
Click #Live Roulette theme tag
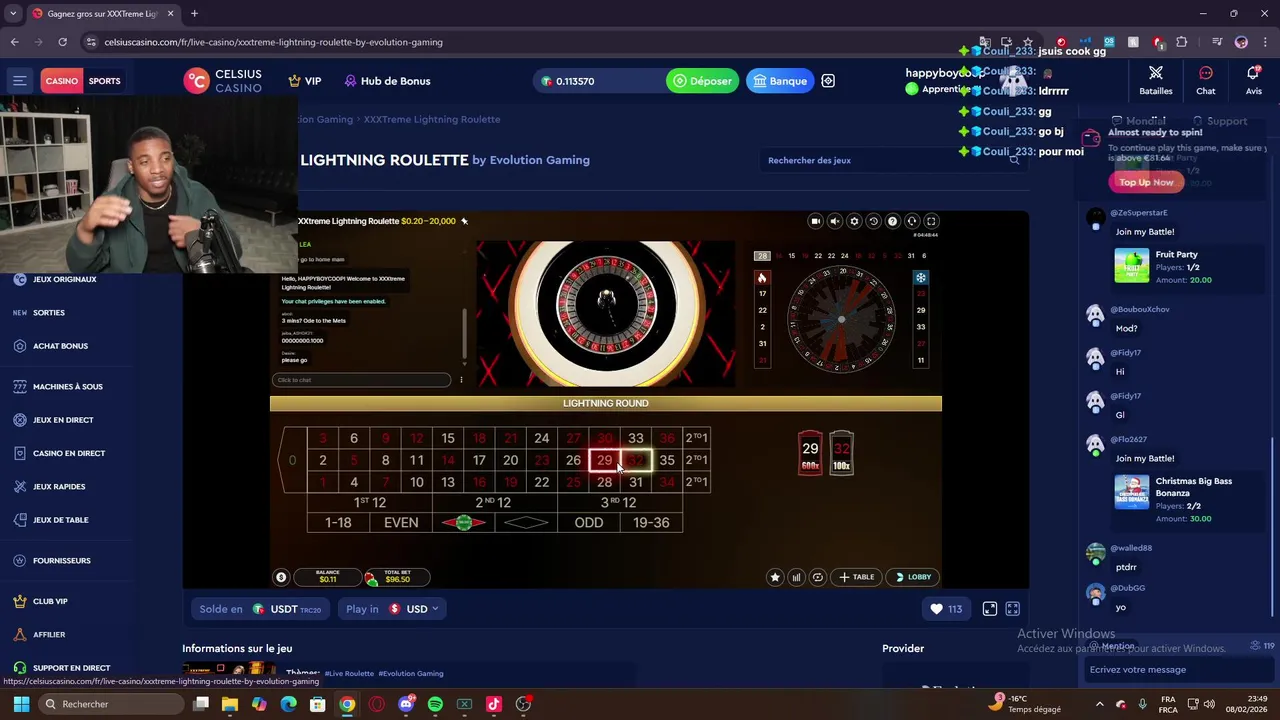click(349, 674)
